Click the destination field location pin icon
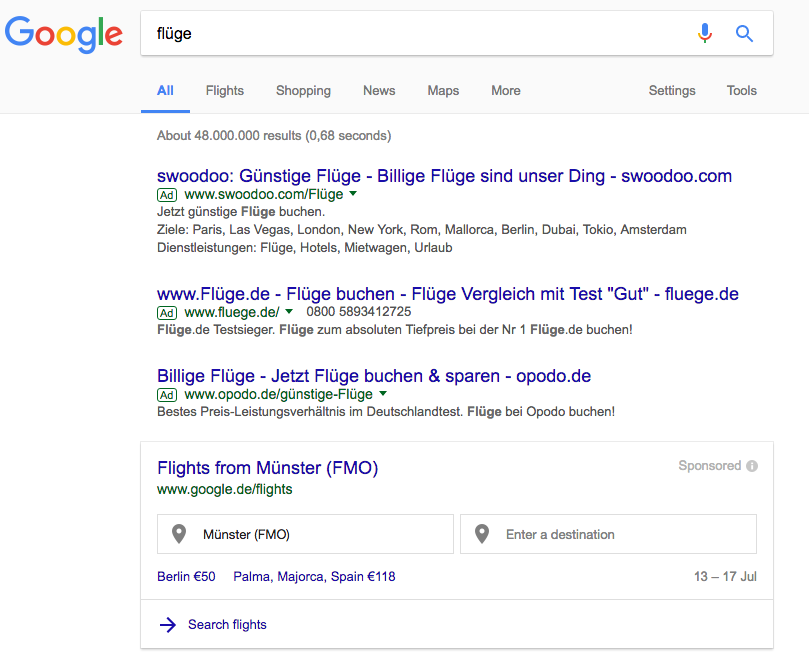The height and width of the screenshot is (659, 809). [x=482, y=534]
